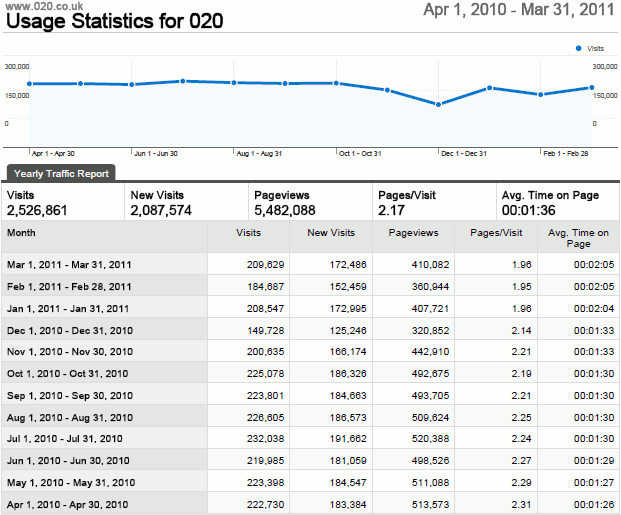Screen dimensions: 621x515
Task: Select the Aug 1, 2010 - Aug 31, 2010 row
Action: pos(310,417)
